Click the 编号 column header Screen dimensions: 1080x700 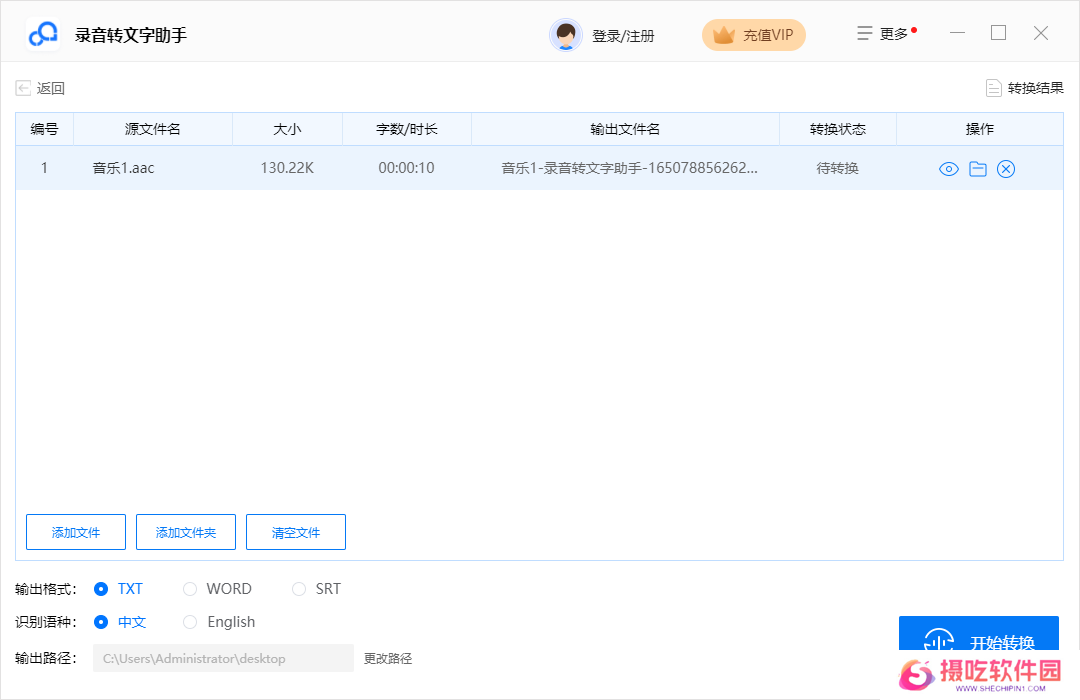[x=44, y=129]
